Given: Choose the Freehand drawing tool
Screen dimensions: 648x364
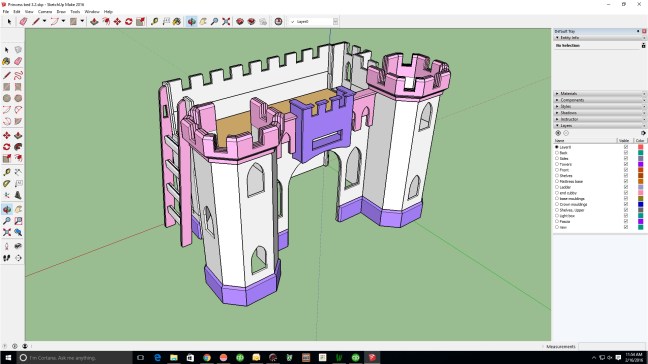Looking at the screenshot, I should tap(18, 75).
